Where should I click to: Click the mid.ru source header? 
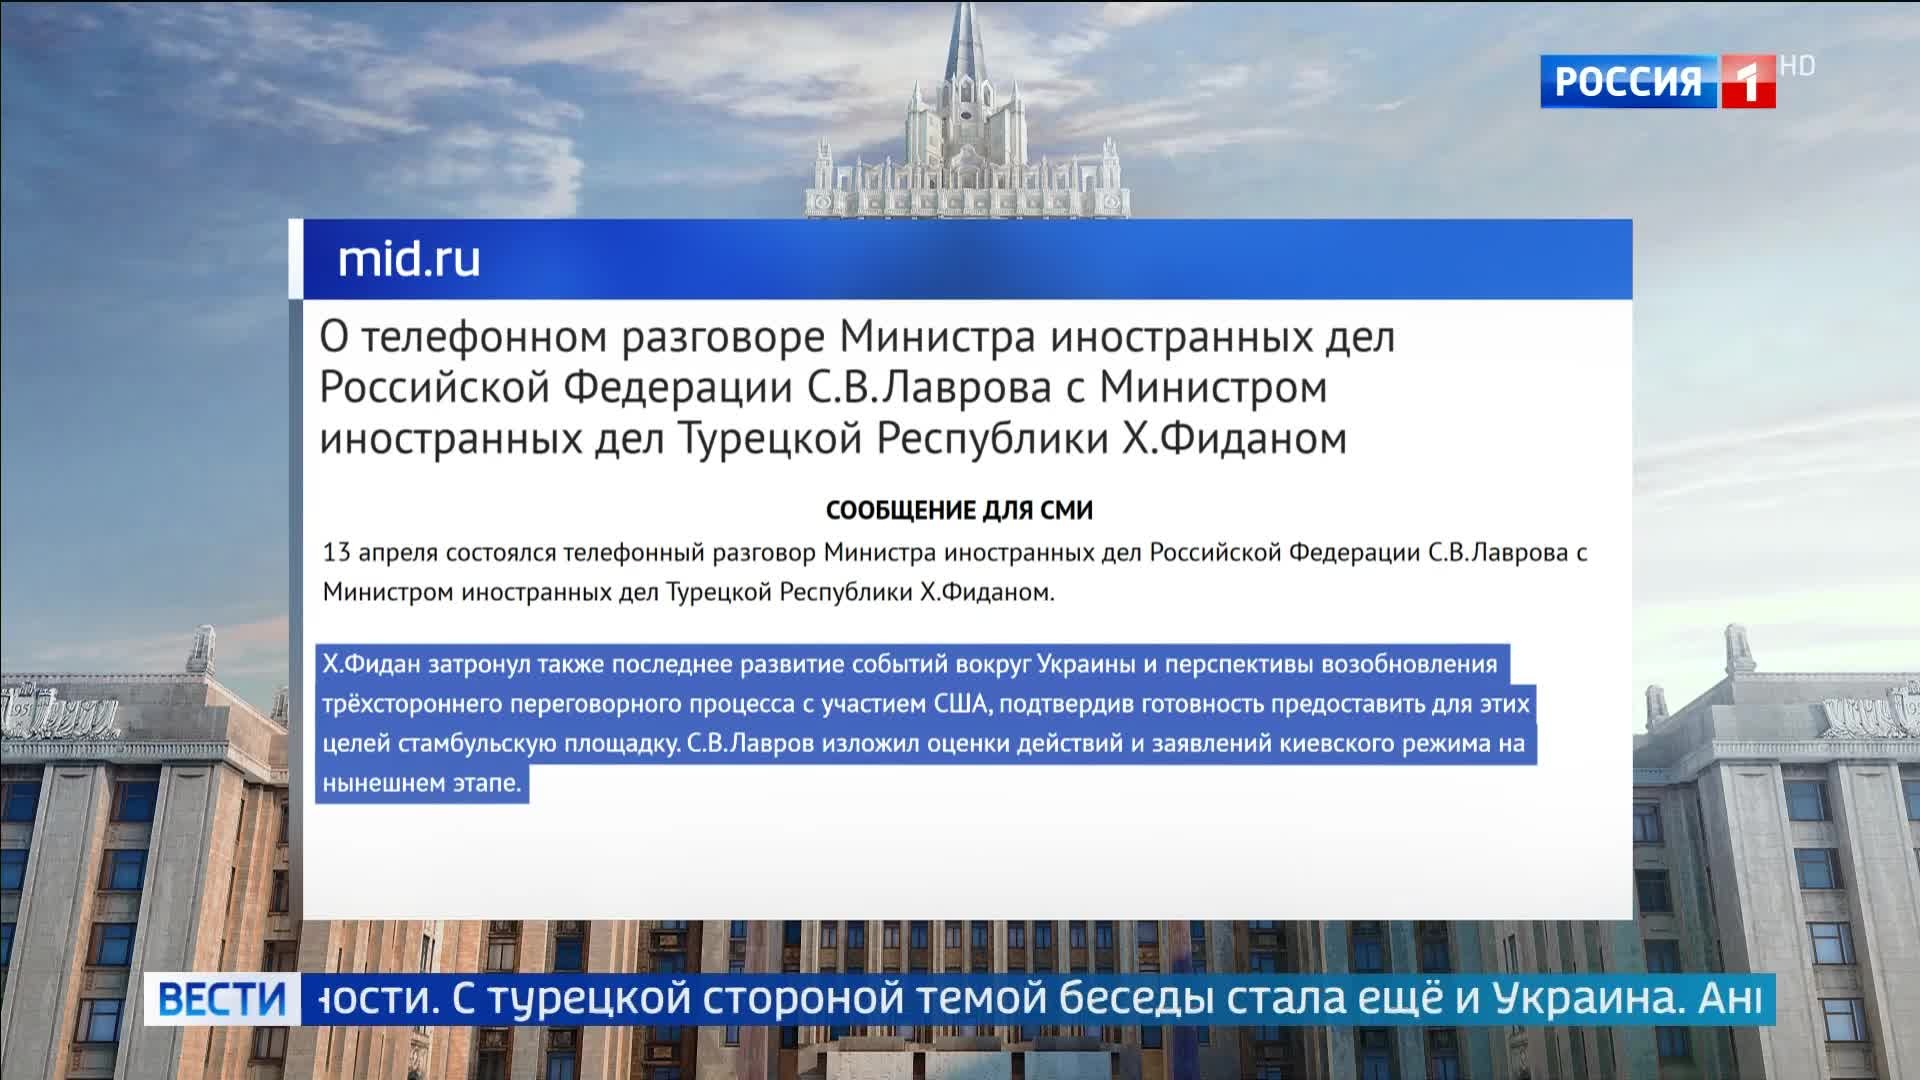pyautogui.click(x=410, y=259)
